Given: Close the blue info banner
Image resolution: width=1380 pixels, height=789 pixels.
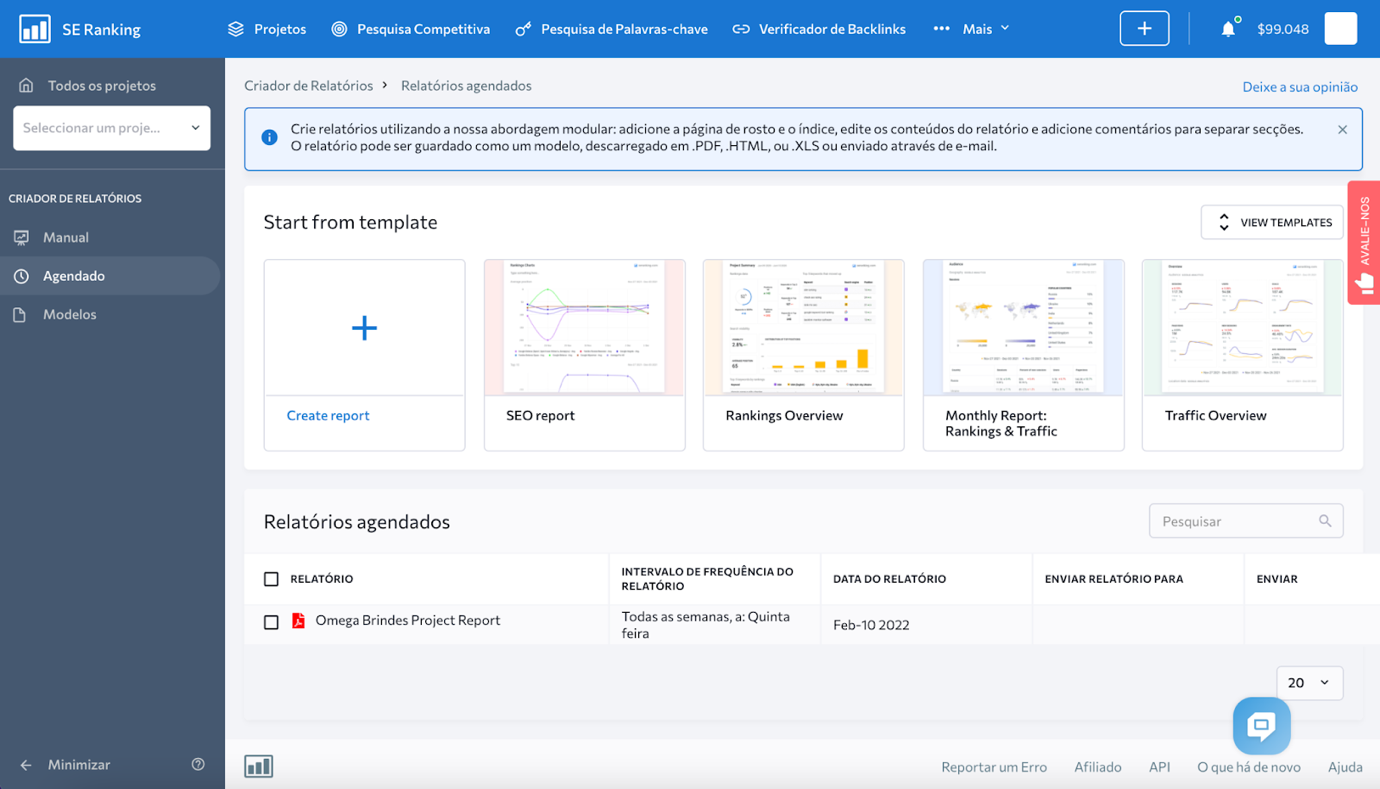Looking at the screenshot, I should tap(1342, 130).
